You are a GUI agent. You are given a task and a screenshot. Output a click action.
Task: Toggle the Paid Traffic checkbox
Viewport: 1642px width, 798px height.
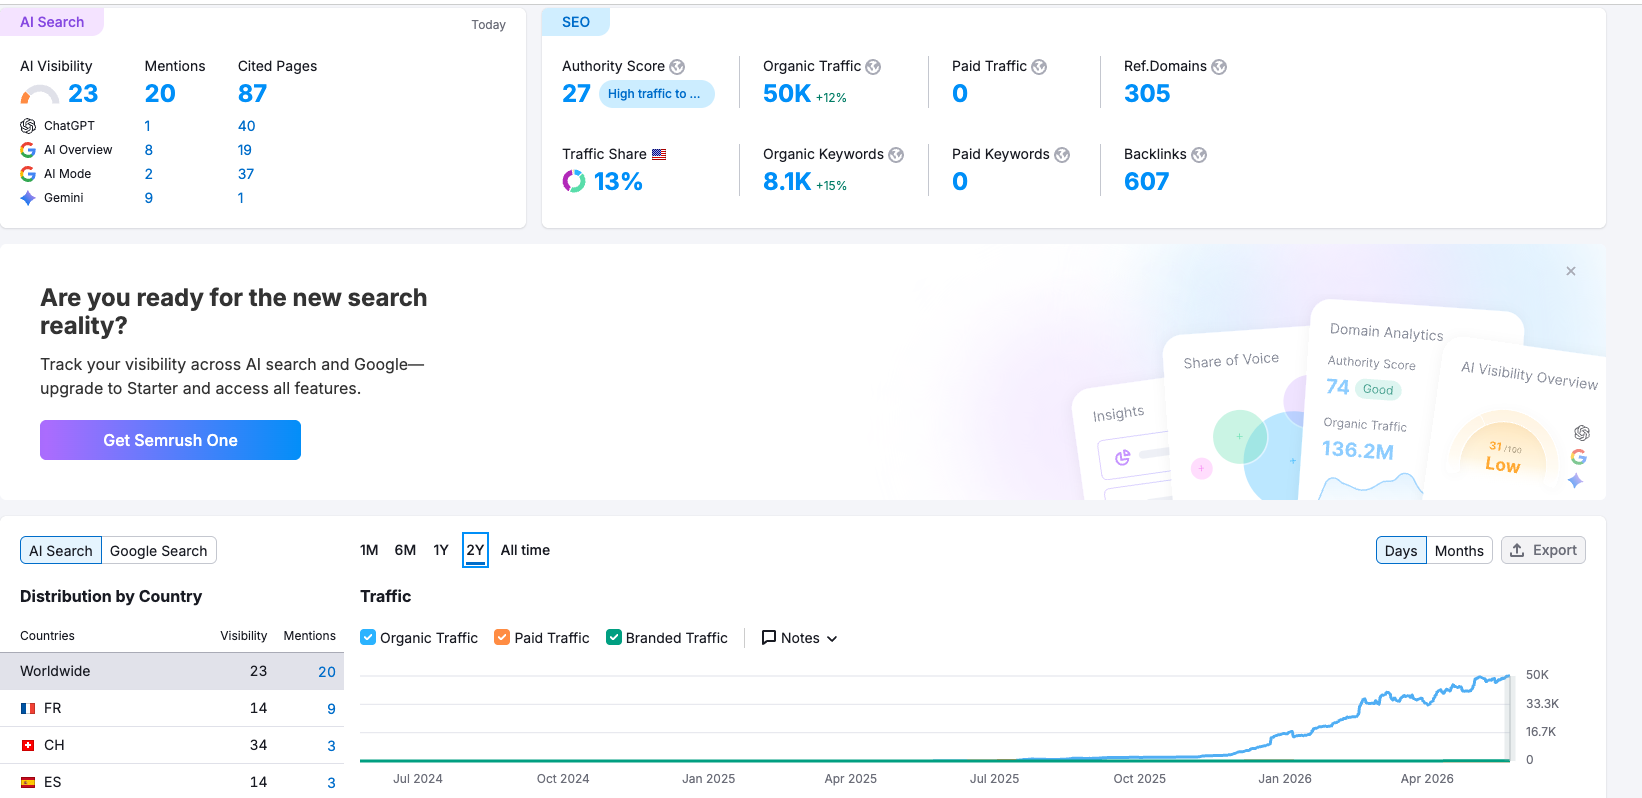[x=502, y=637]
